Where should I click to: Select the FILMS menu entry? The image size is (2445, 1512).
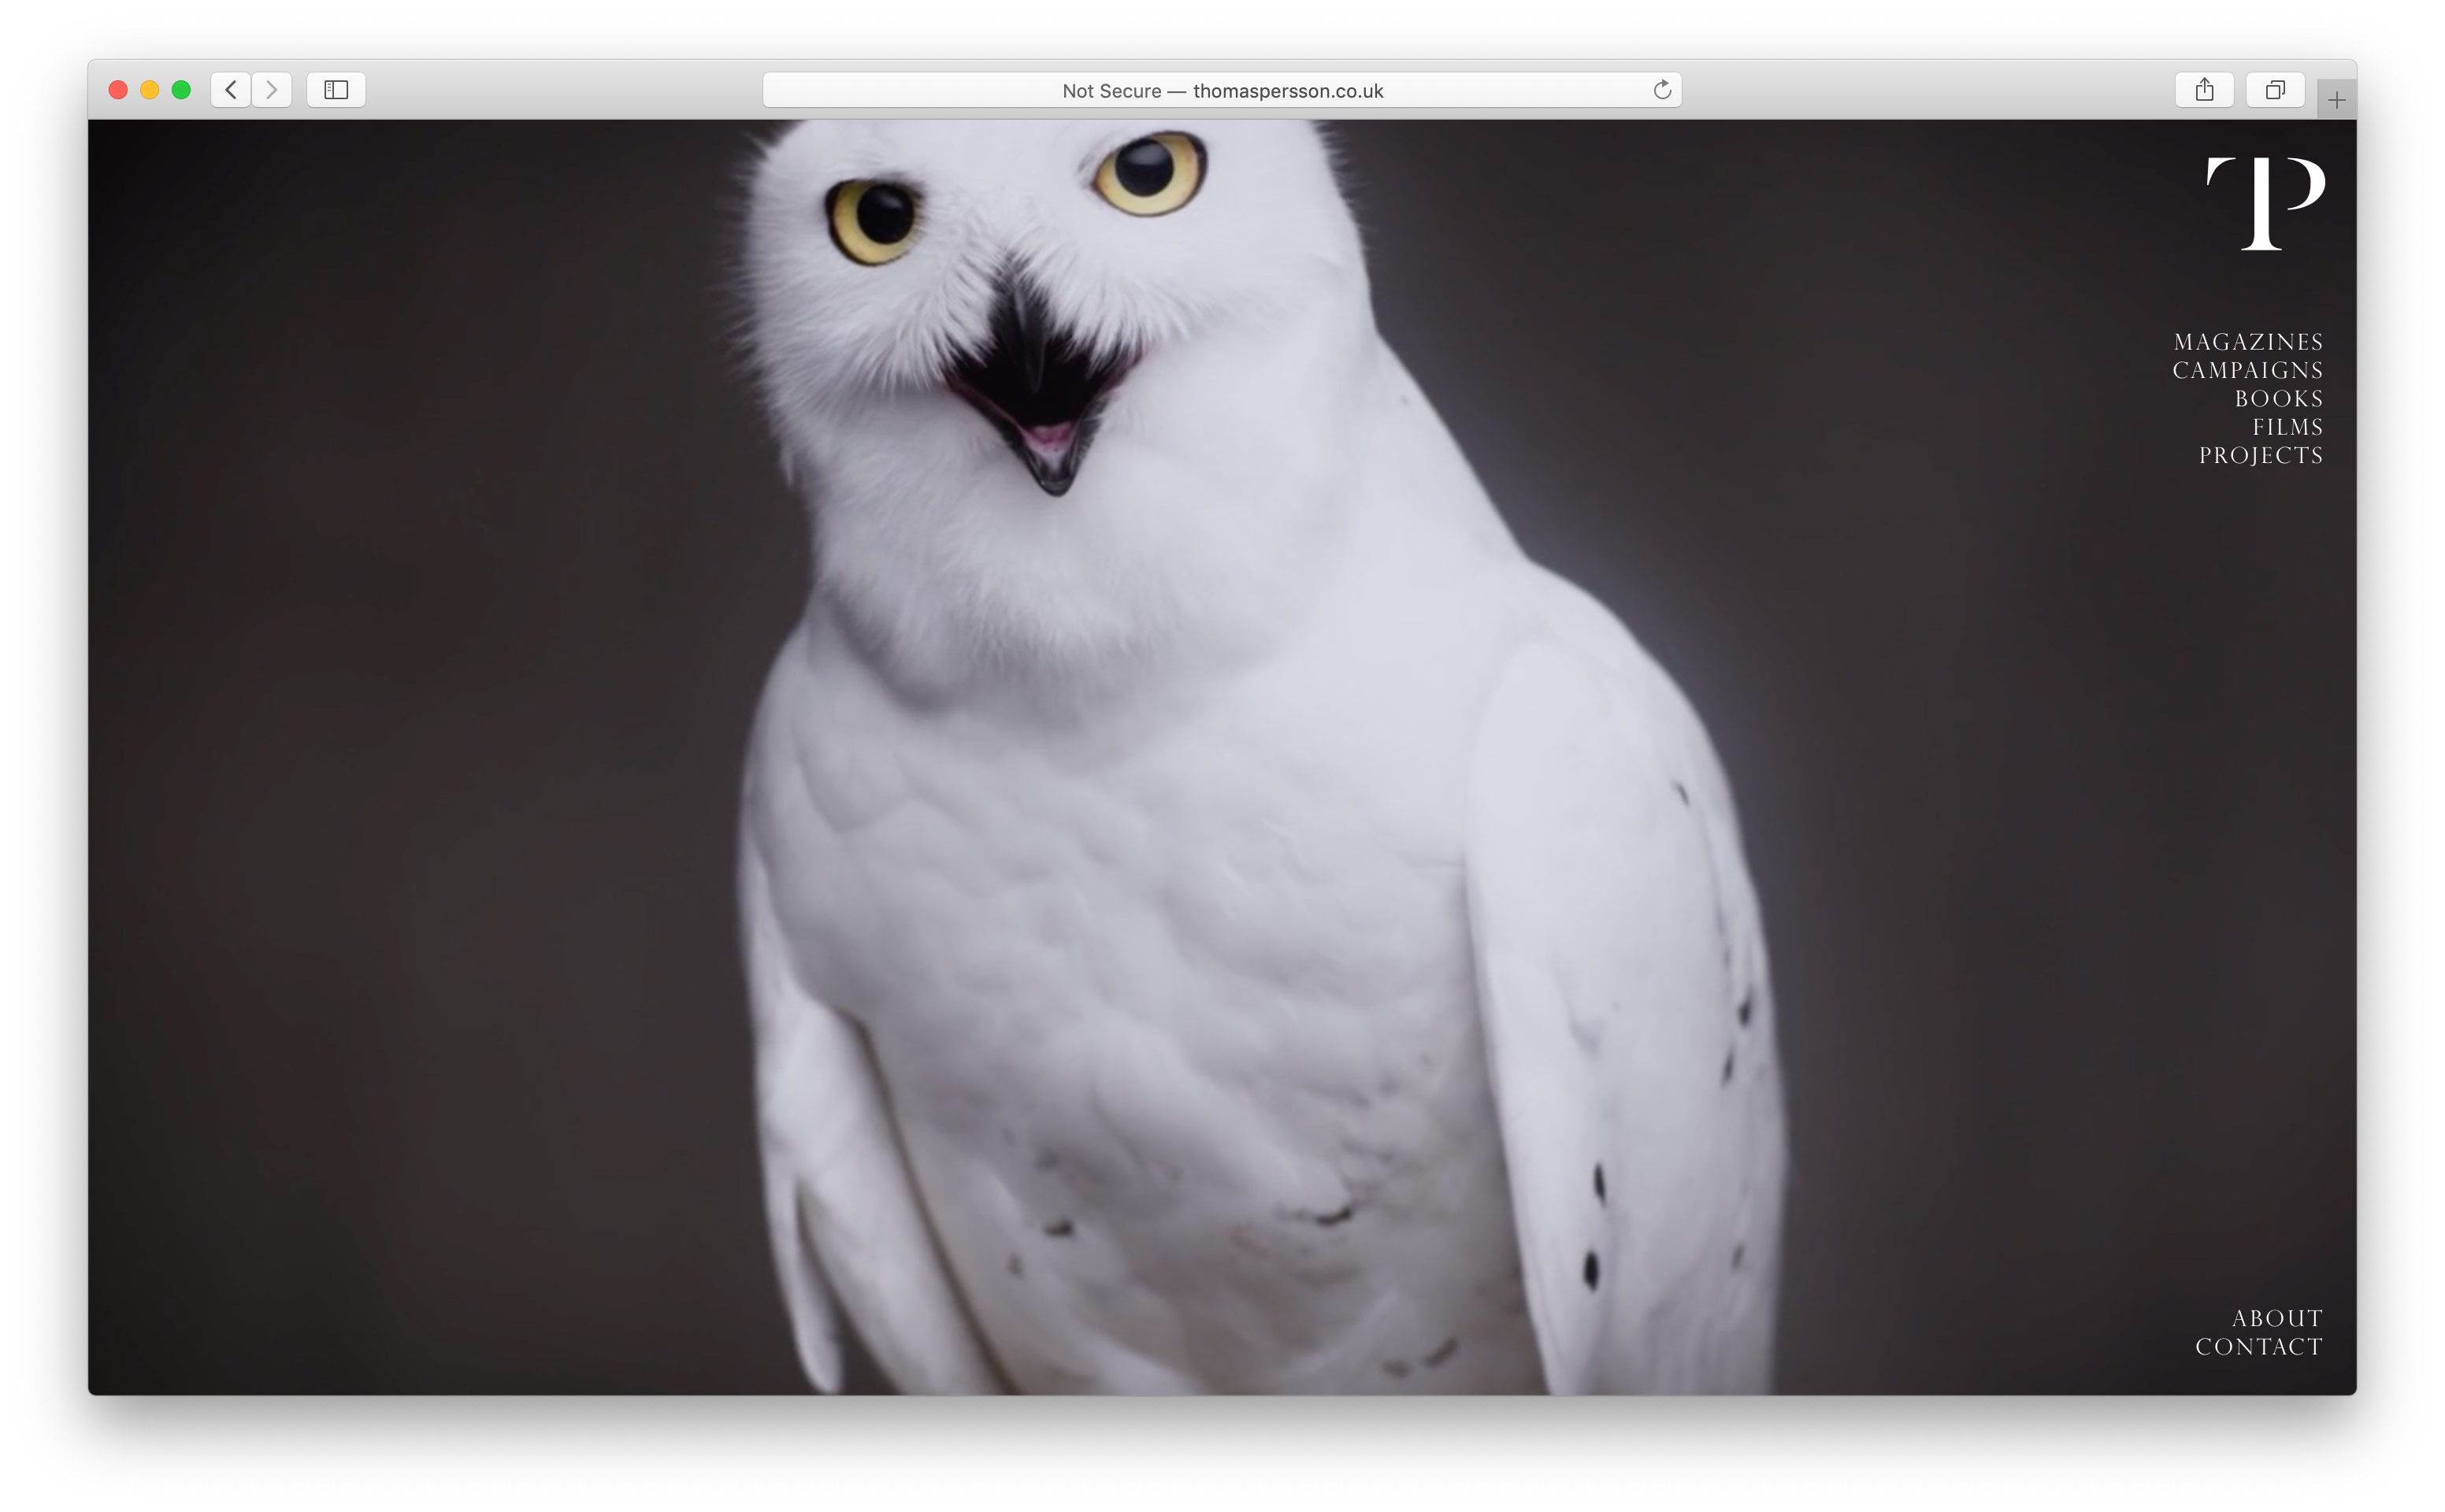tap(2287, 427)
